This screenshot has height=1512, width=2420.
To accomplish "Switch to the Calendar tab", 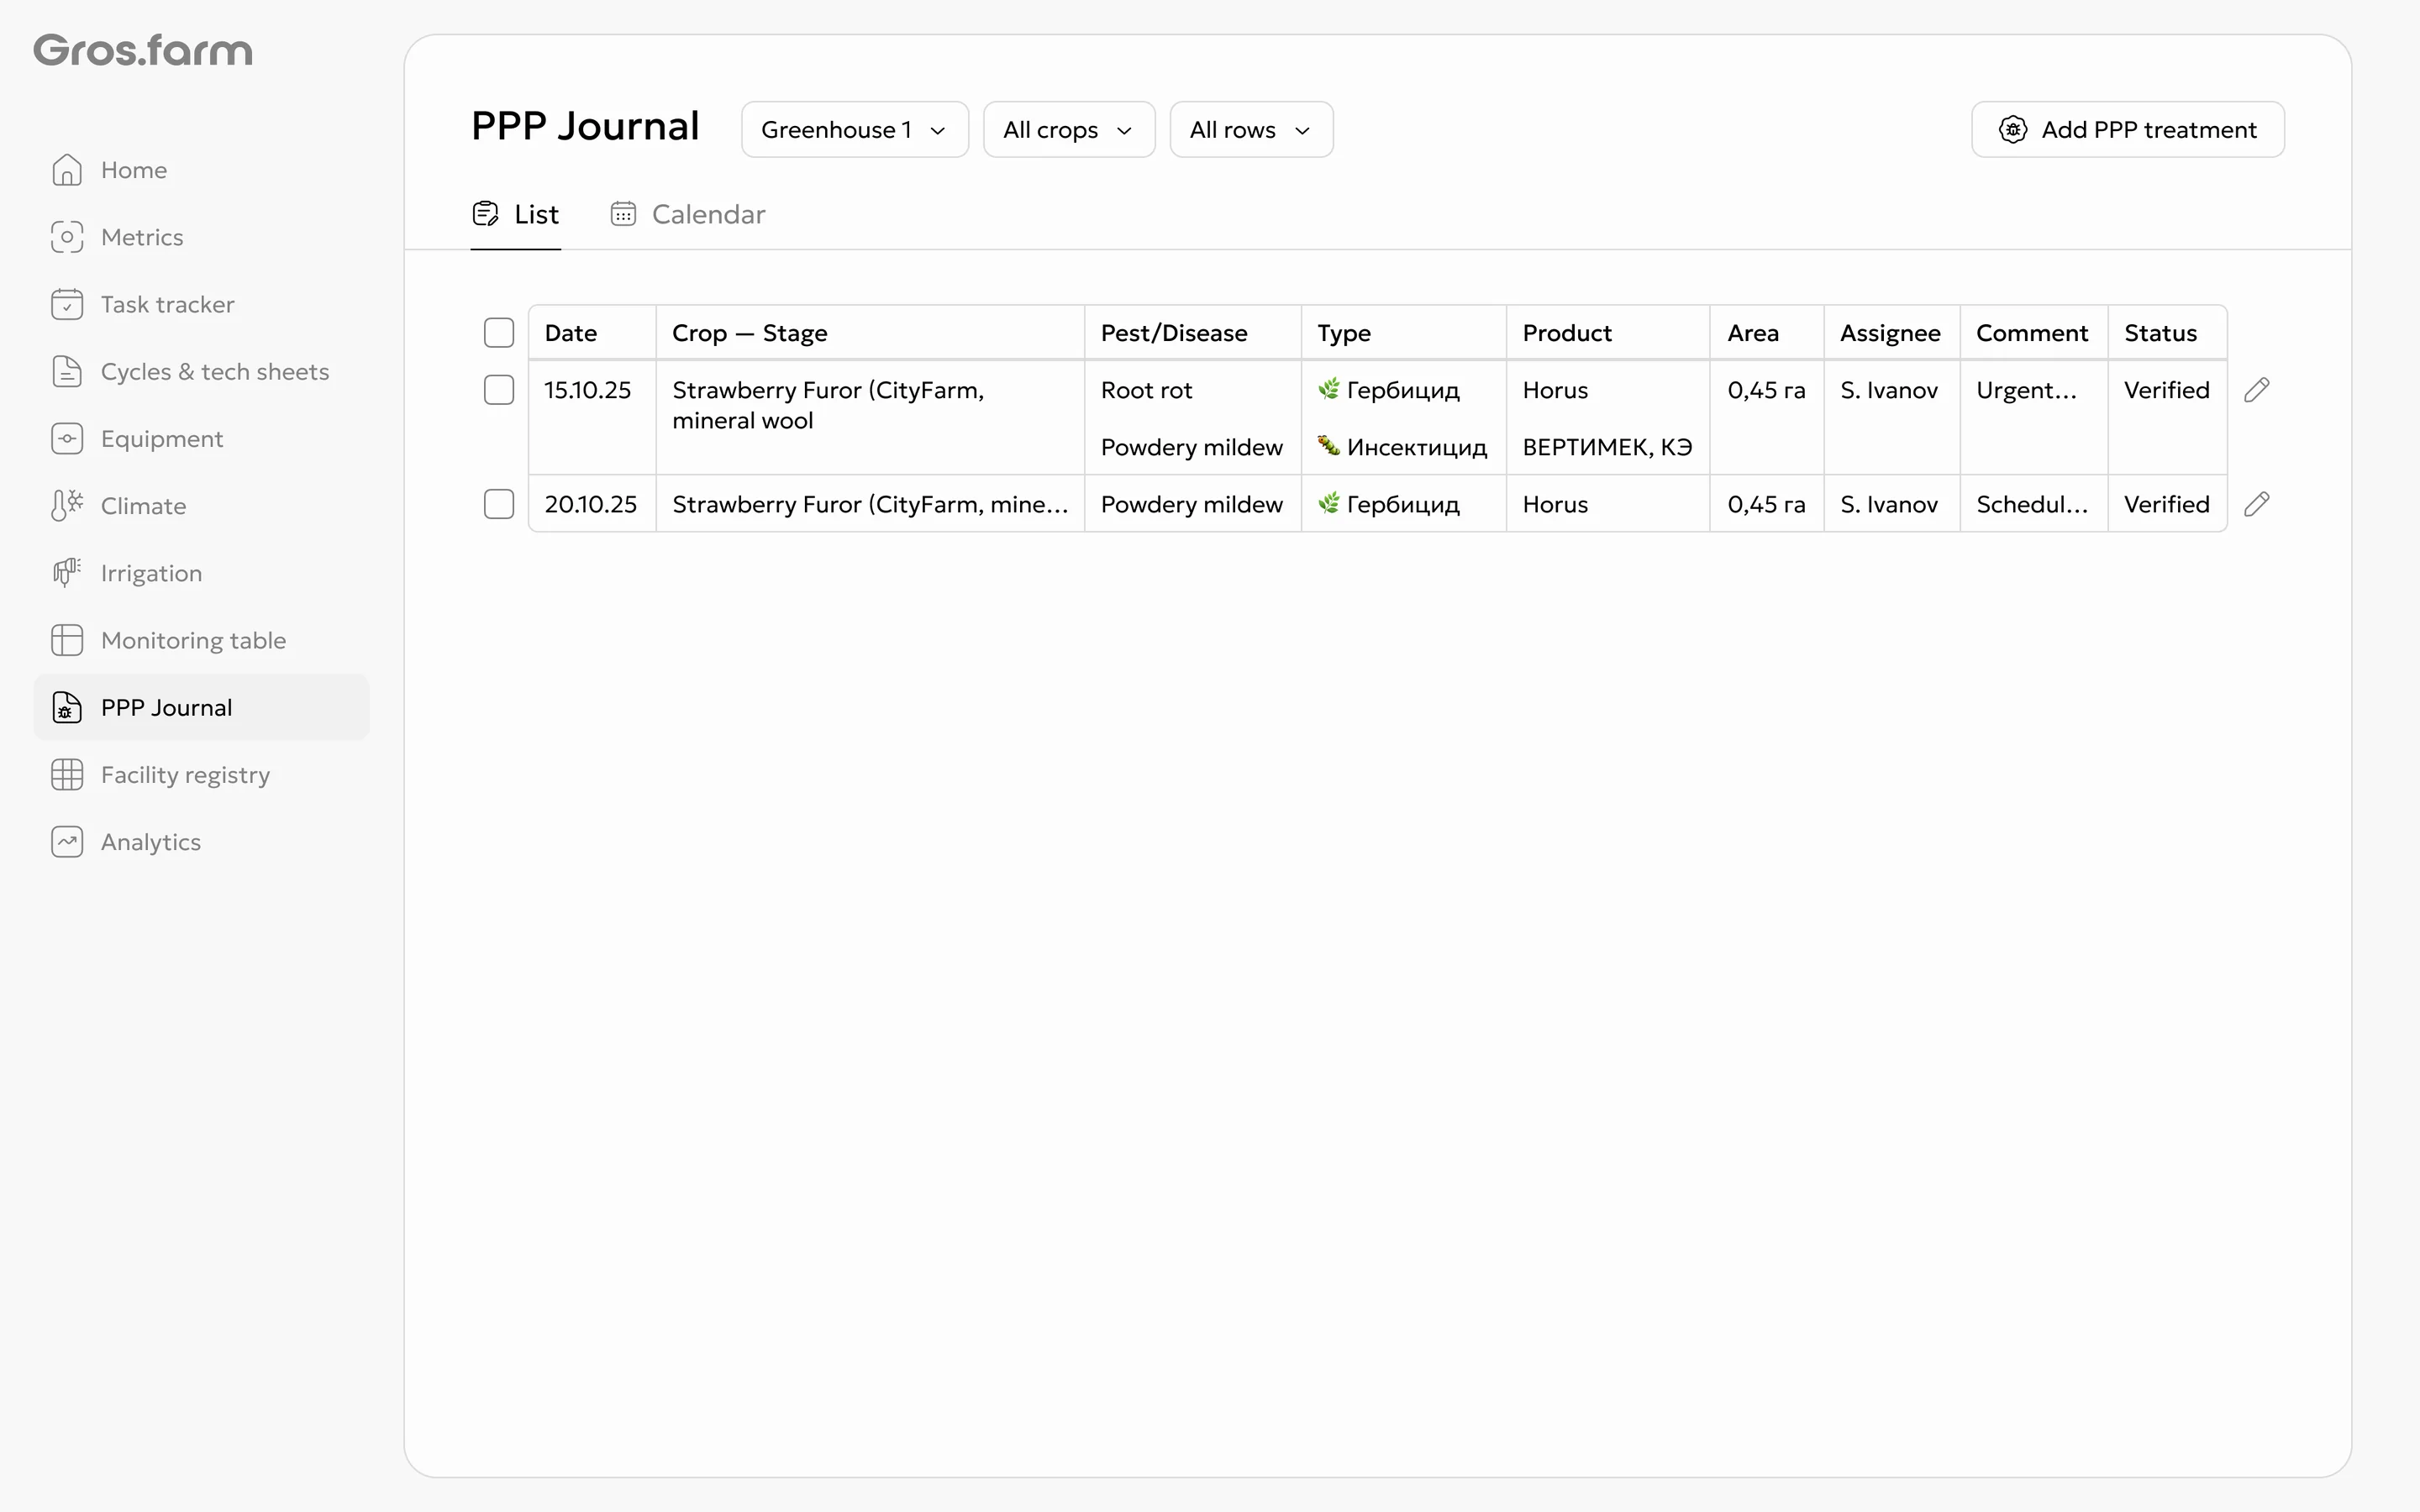I will (x=688, y=214).
